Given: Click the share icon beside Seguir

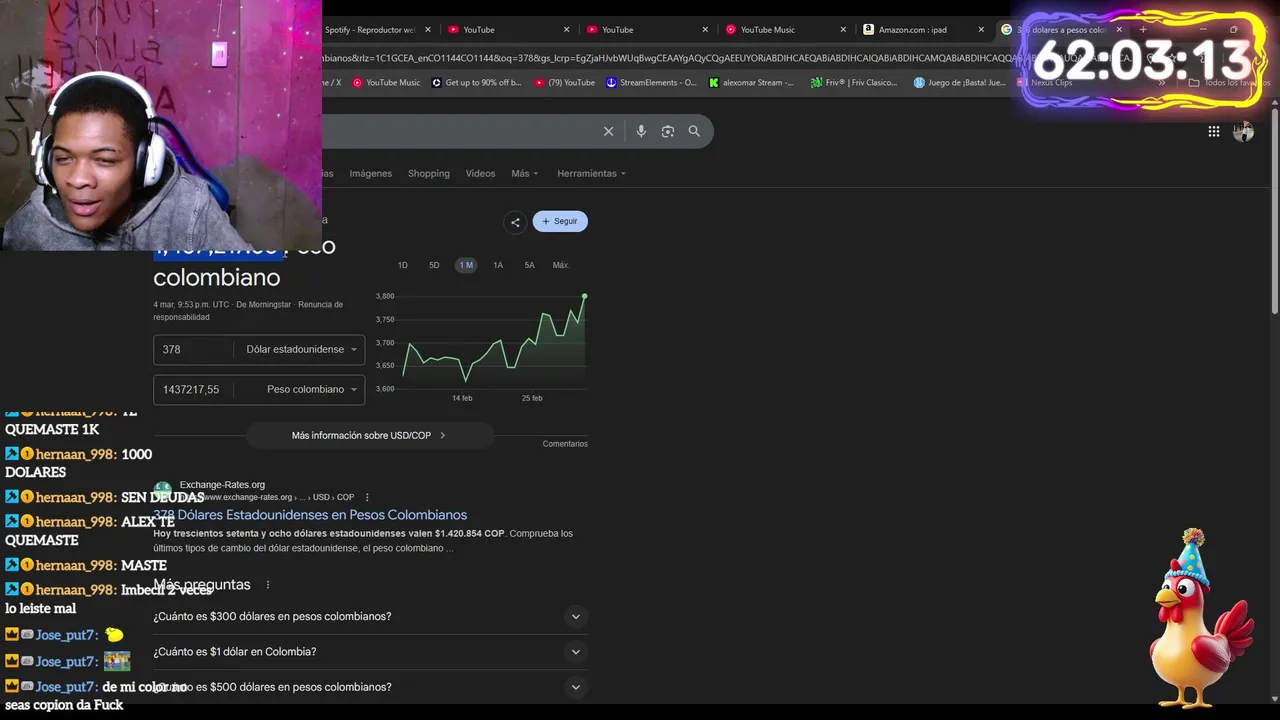Looking at the screenshot, I should (515, 221).
